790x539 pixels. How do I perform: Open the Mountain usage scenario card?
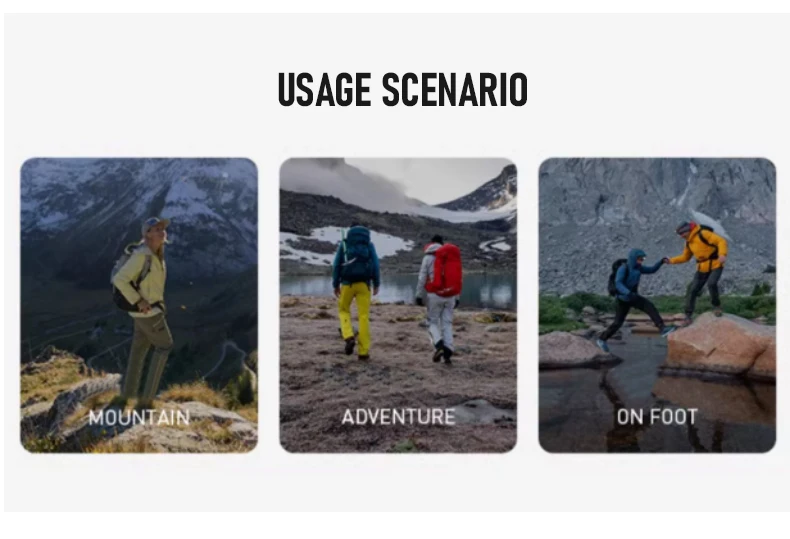coord(139,305)
